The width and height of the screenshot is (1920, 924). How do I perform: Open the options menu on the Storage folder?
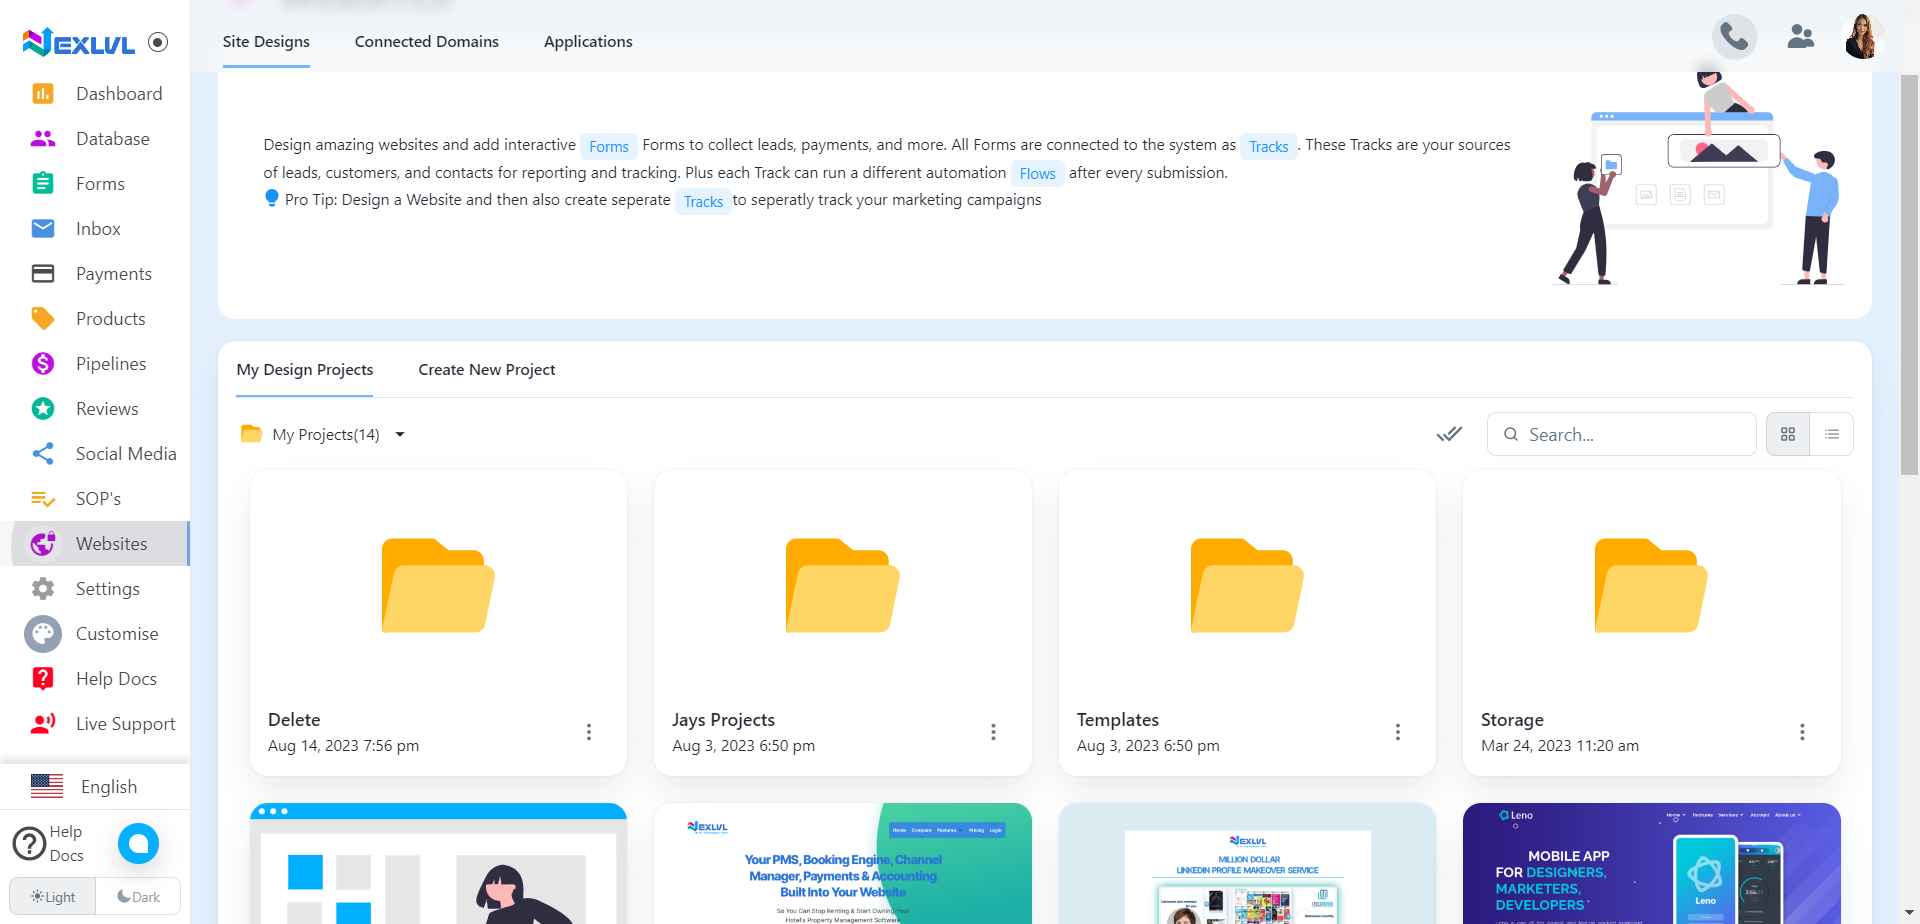coord(1802,731)
